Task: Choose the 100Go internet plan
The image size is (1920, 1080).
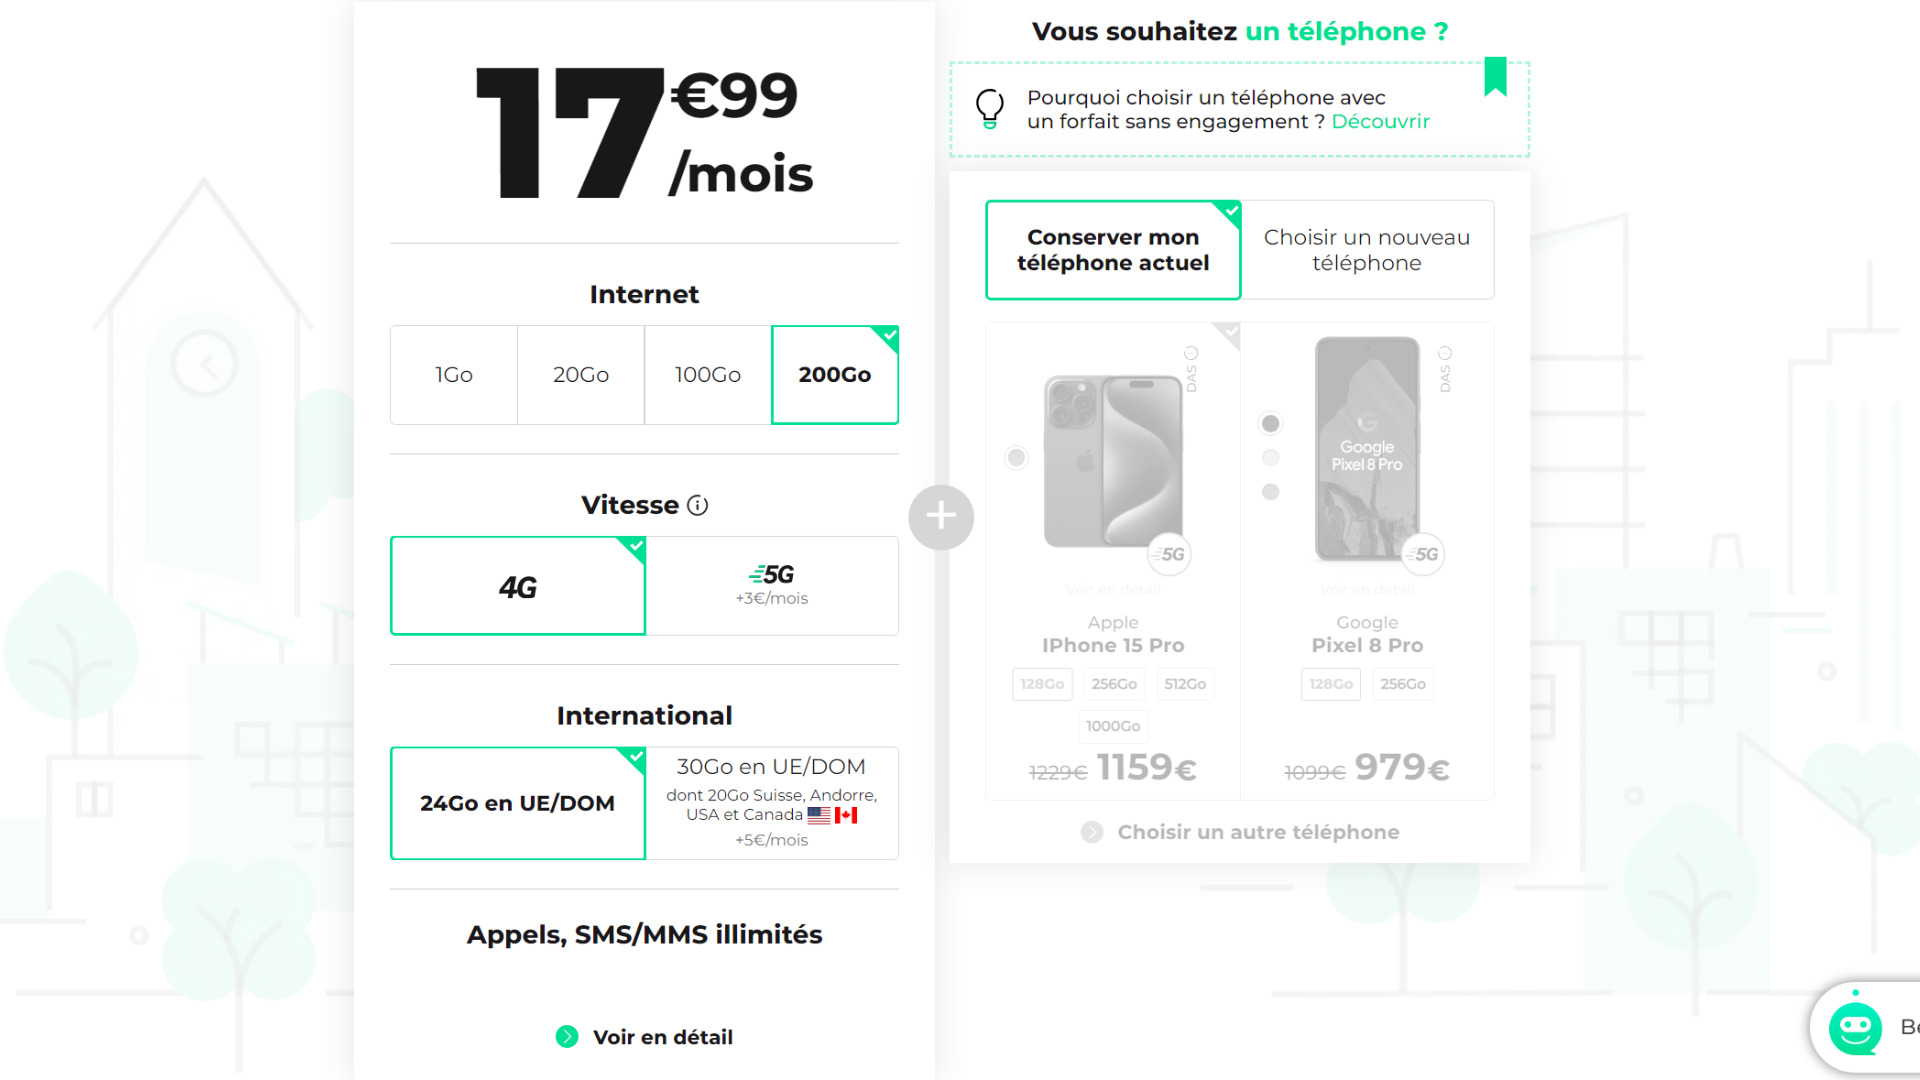Action: tap(708, 375)
